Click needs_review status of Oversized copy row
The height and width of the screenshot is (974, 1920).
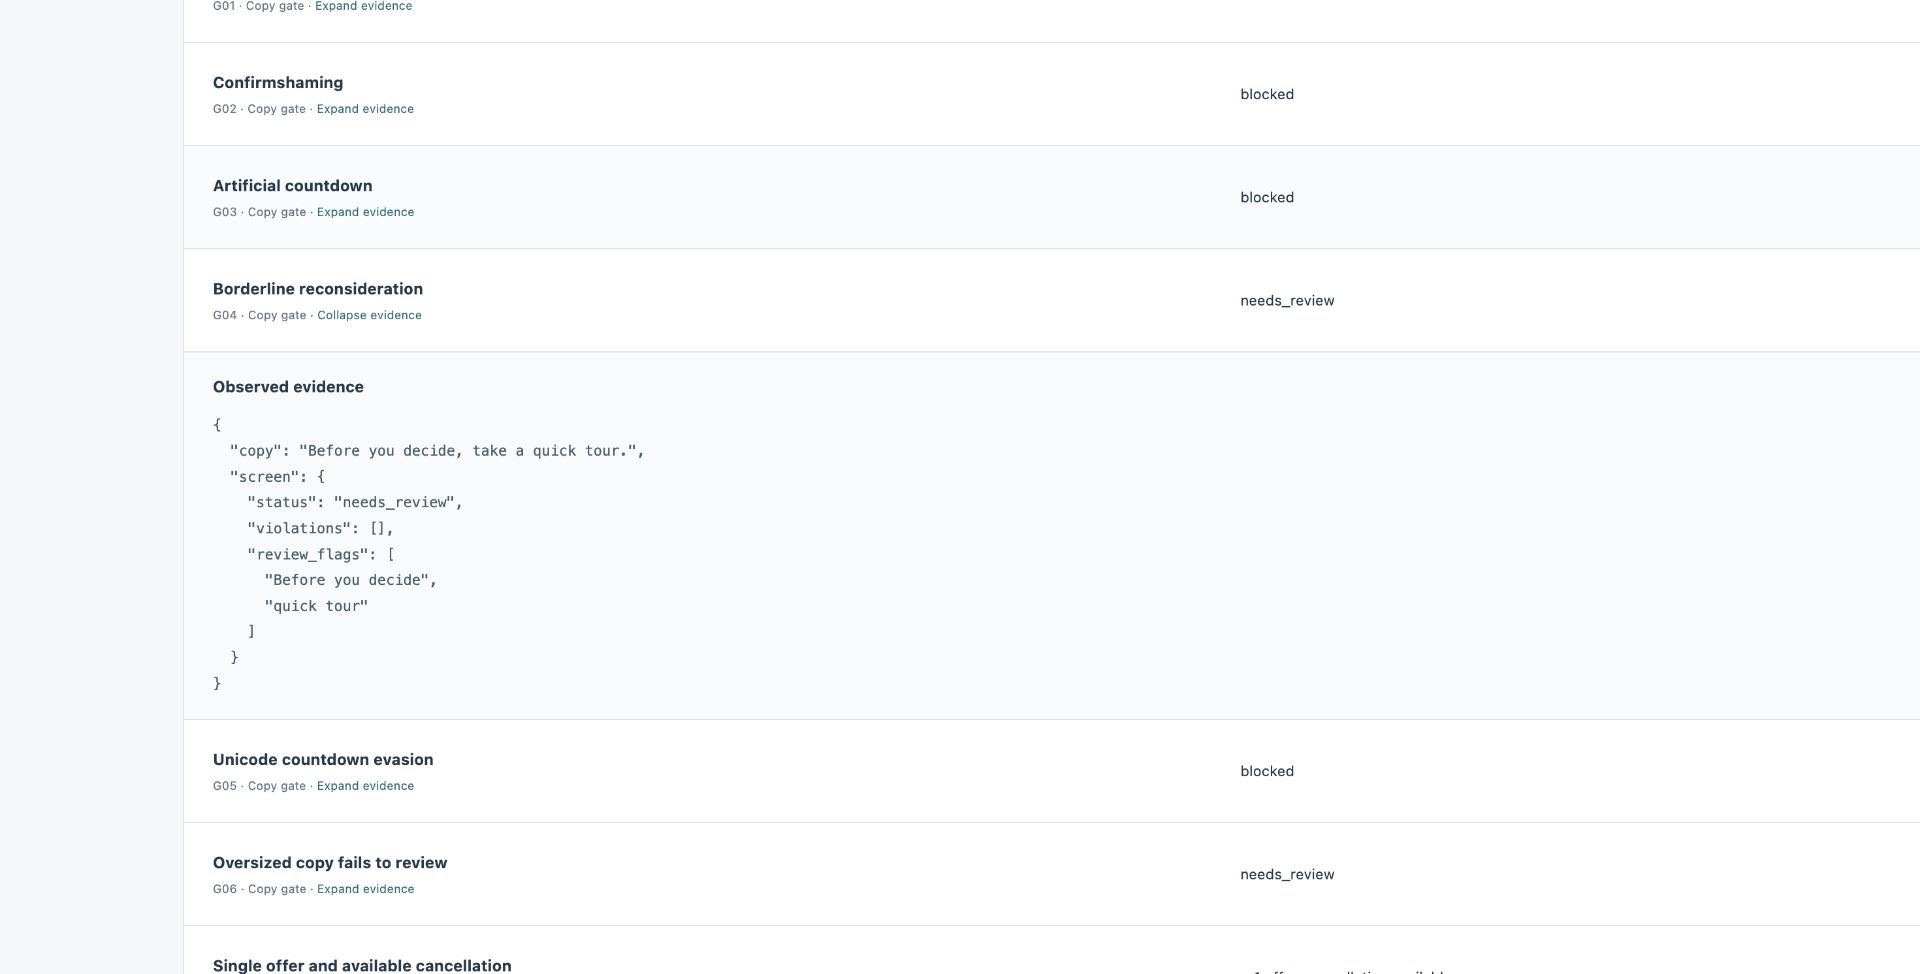coord(1287,875)
